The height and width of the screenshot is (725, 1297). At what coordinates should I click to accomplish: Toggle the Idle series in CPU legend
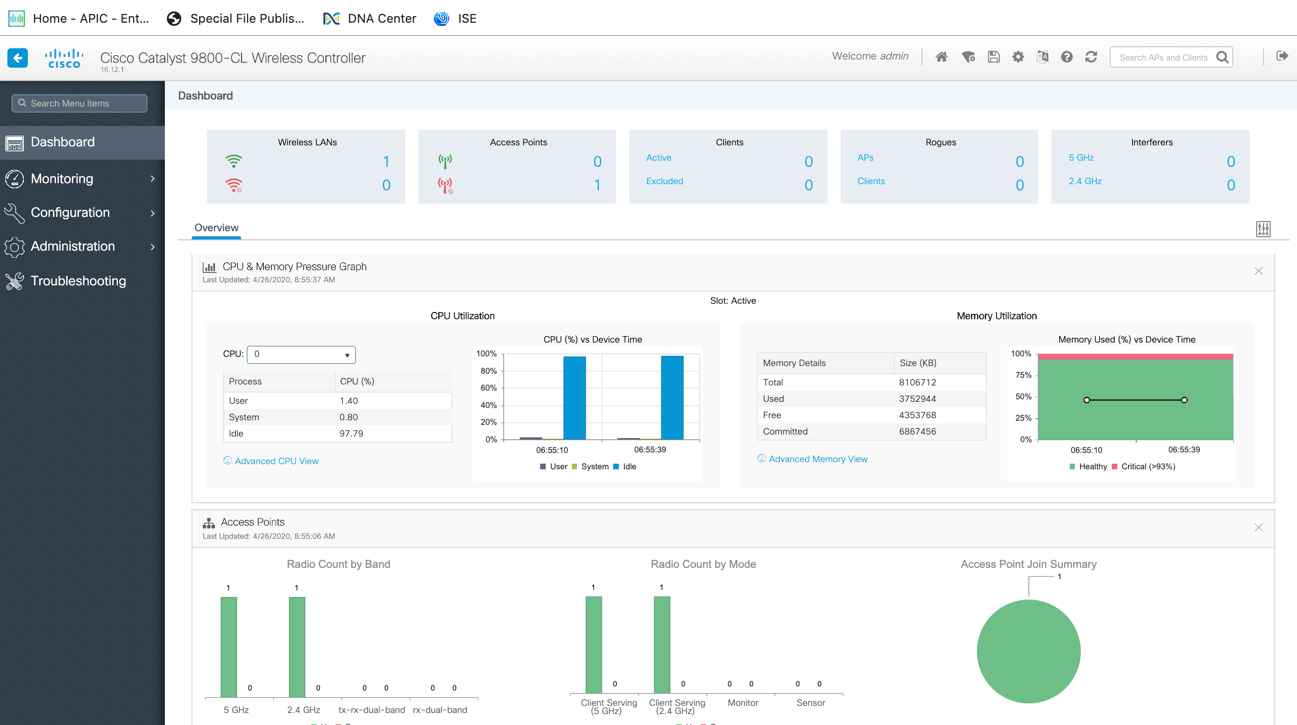tap(624, 466)
